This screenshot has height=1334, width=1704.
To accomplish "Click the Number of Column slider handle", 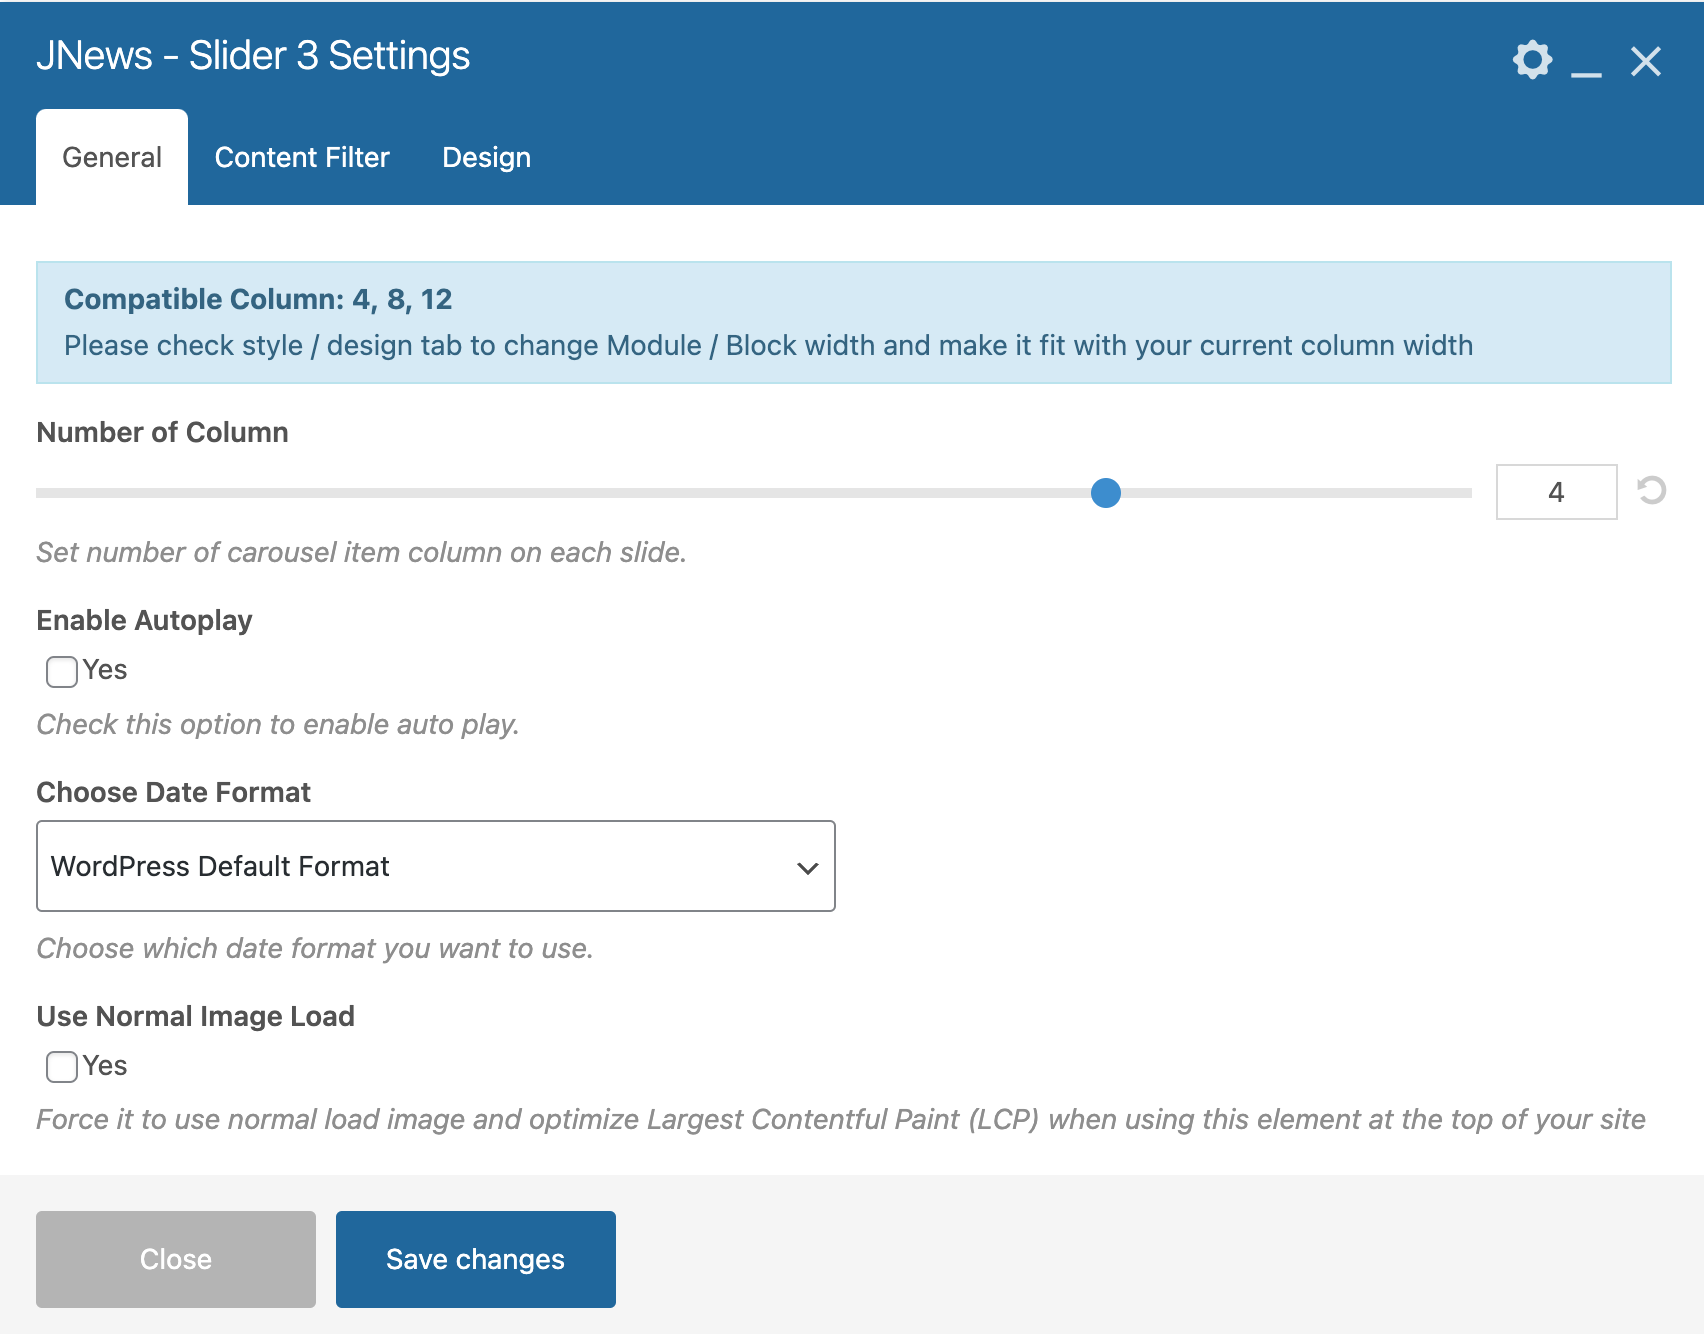I will point(1106,493).
